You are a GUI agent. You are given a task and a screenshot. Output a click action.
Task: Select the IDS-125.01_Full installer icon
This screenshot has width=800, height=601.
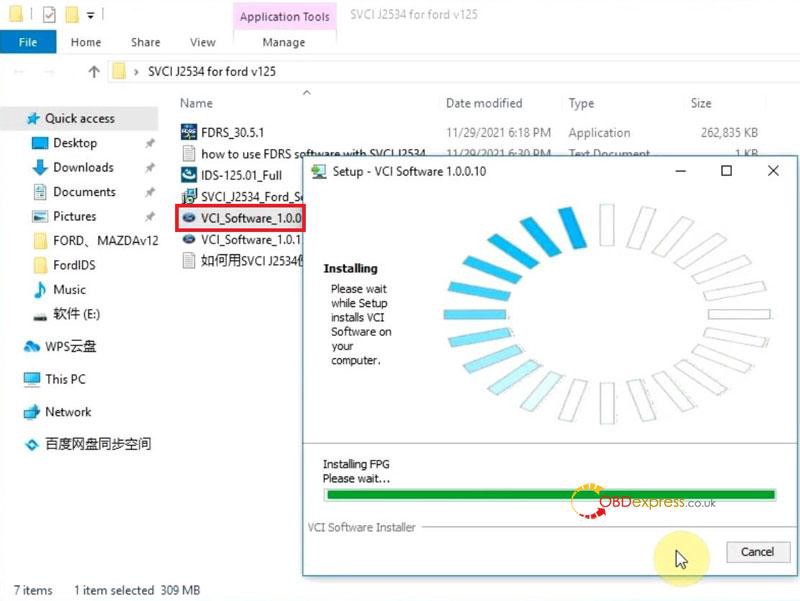189,175
